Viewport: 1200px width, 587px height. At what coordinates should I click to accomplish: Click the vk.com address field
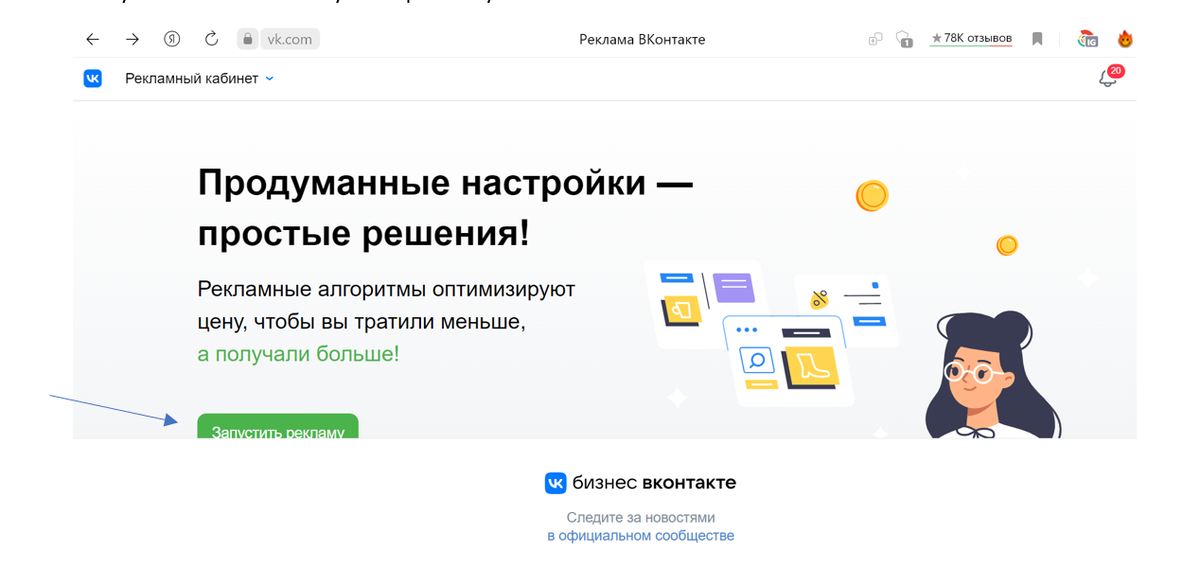point(288,39)
